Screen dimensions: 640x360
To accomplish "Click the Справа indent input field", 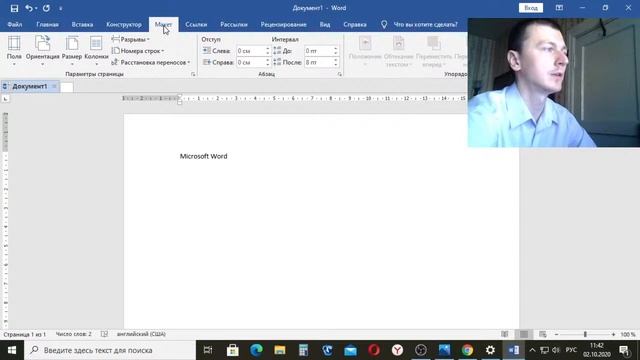I will 250,62.
